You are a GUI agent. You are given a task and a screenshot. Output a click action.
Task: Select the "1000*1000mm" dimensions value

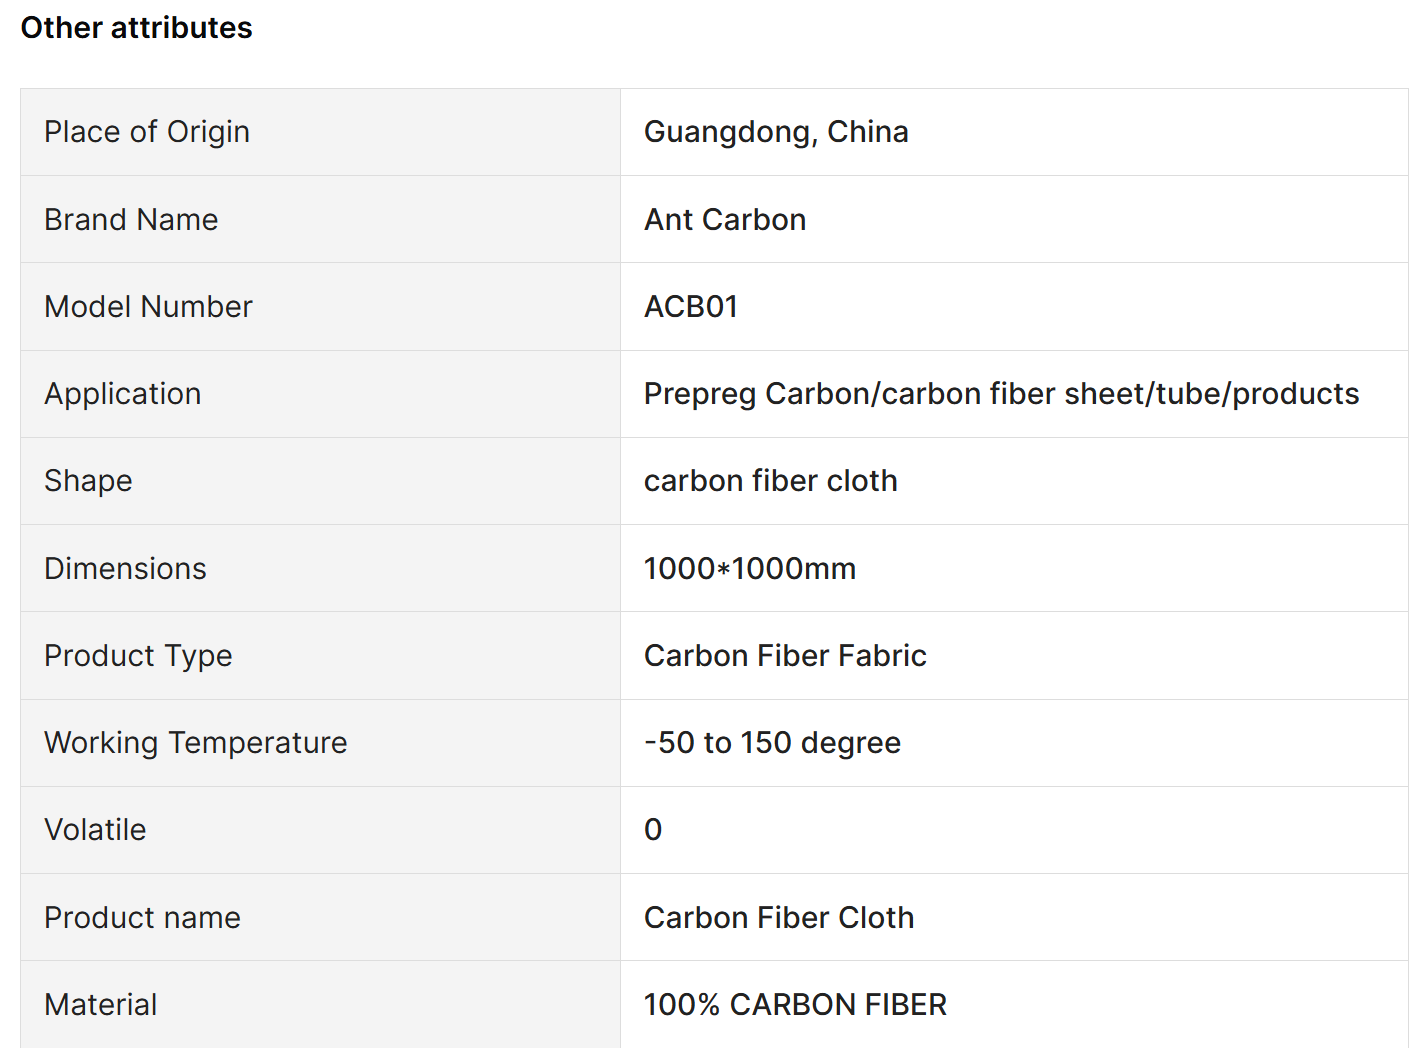[750, 569]
